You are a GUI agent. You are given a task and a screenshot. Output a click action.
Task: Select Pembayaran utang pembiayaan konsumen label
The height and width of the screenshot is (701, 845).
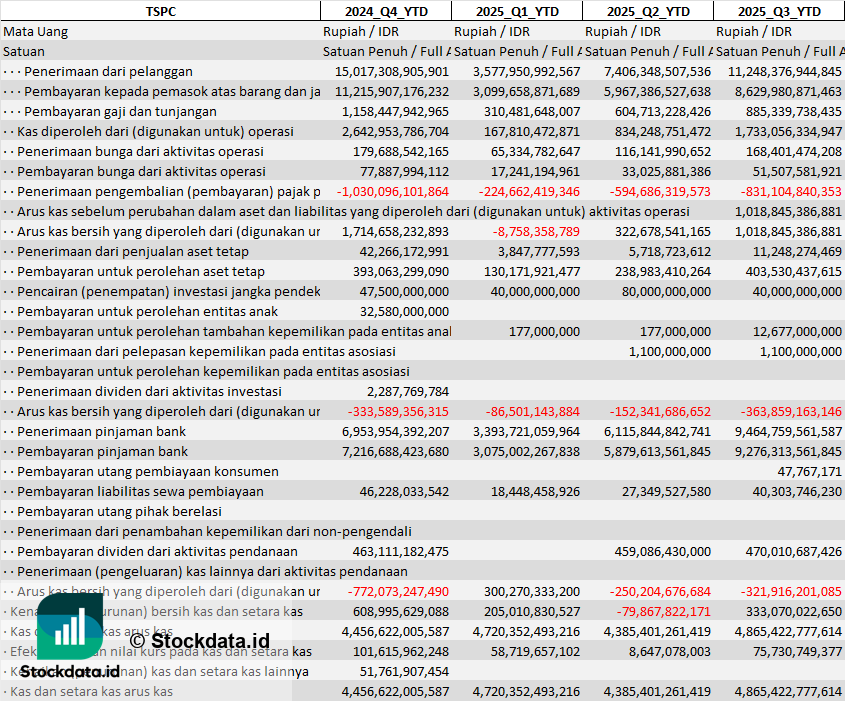click(x=148, y=471)
